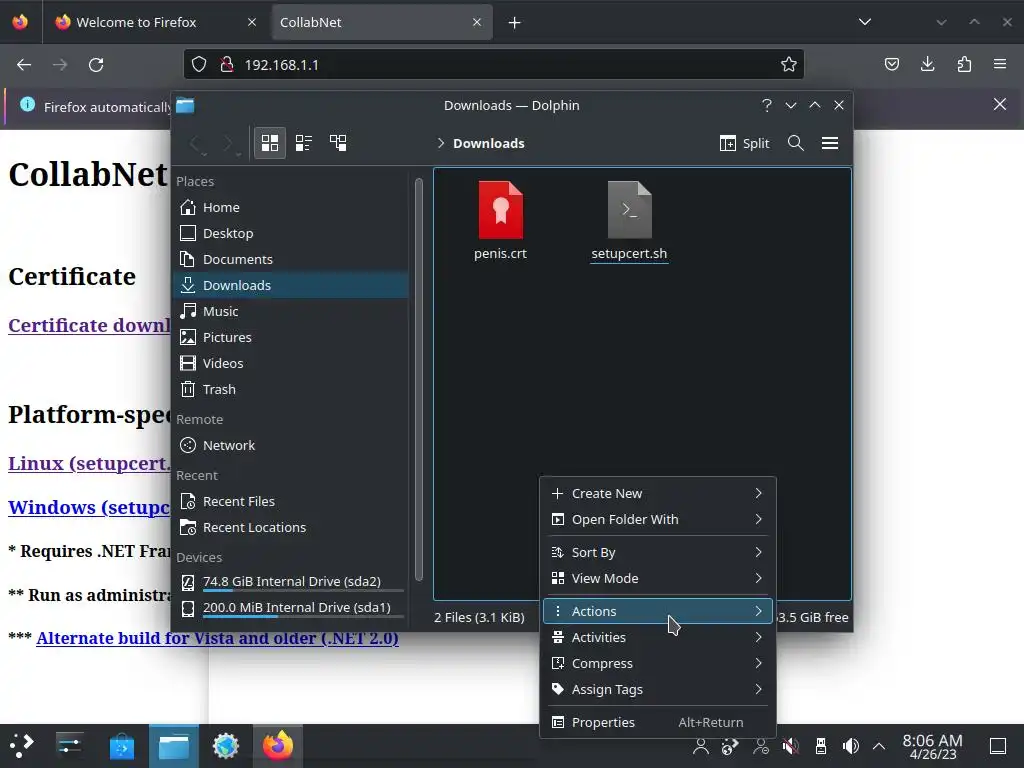Open Properties from context menu
Screen dimensions: 1024x768
(x=658, y=722)
